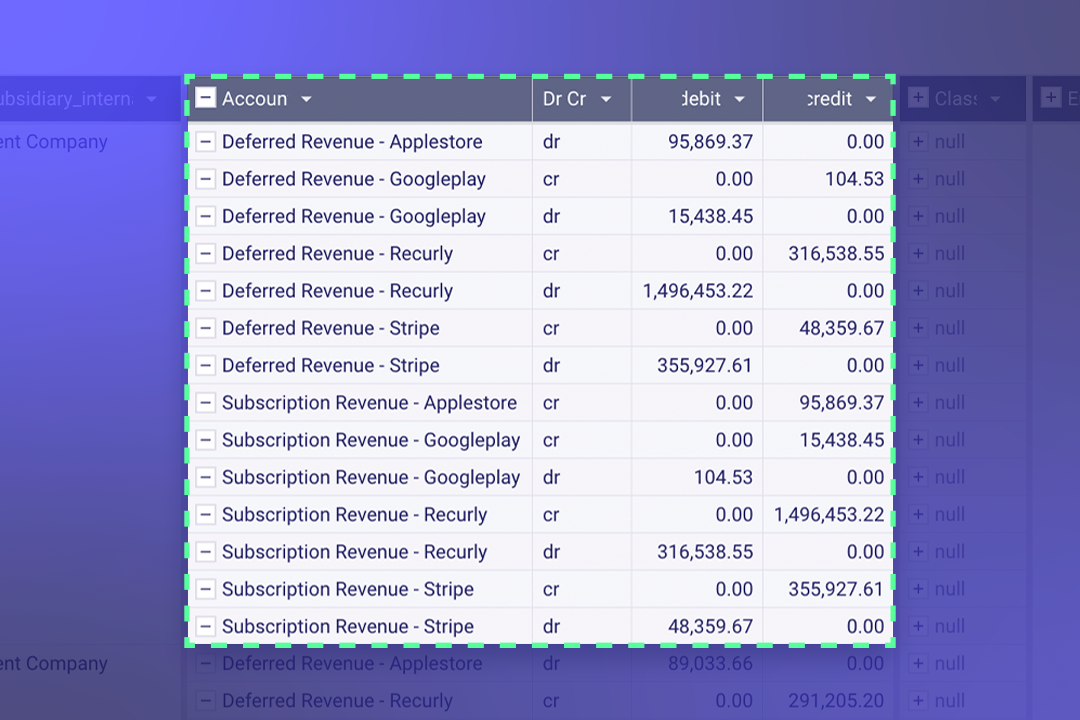This screenshot has height=720, width=1080.
Task: Collapse Deferred Revenue - Recurly row with credit 316,538.55
Action: [x=205, y=254]
